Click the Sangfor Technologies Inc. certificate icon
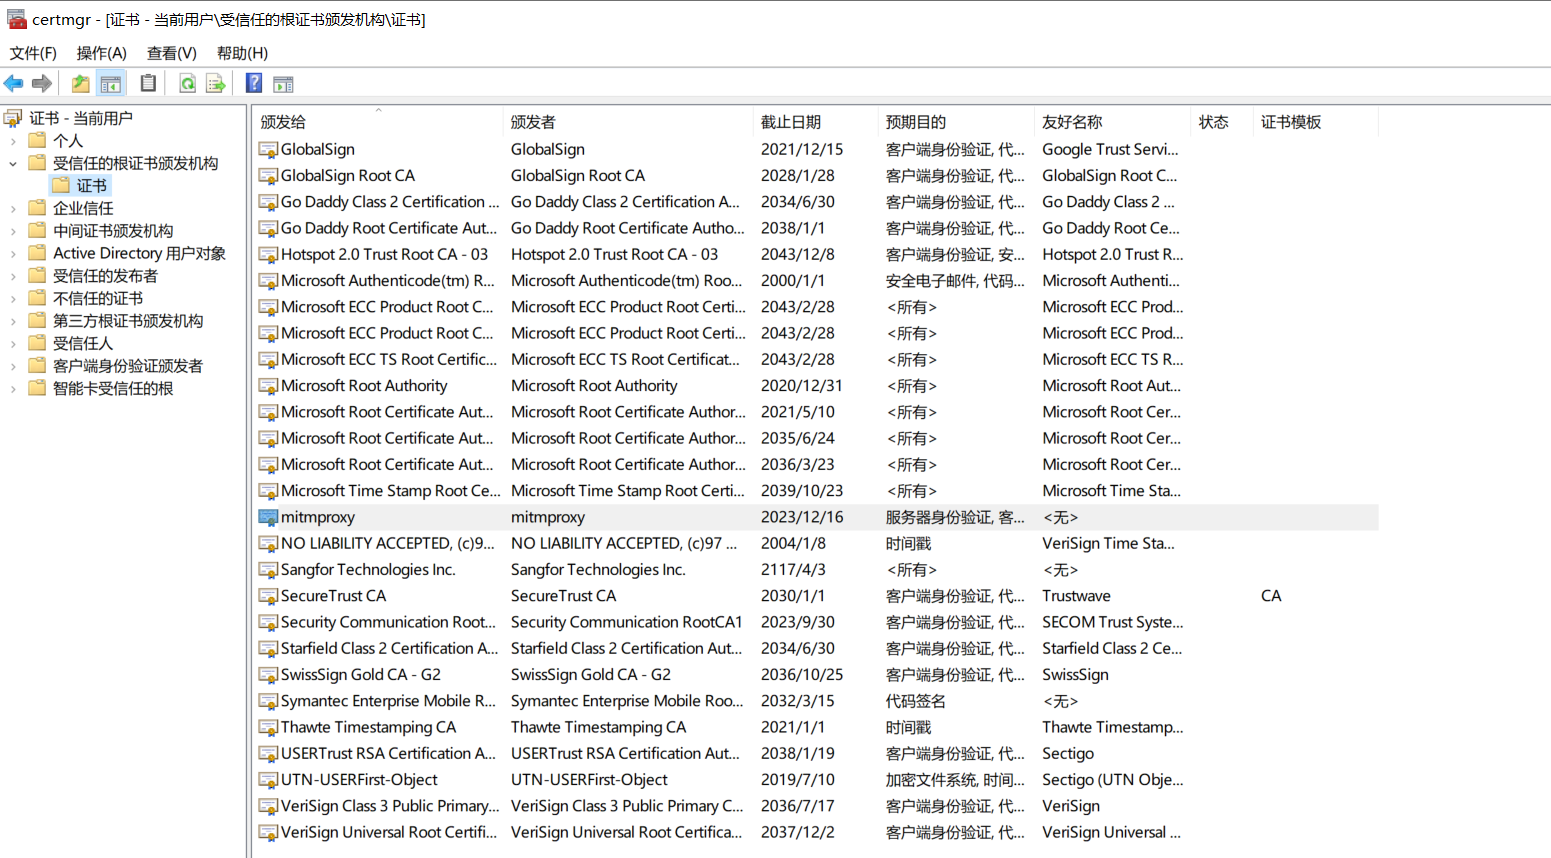The image size is (1551, 858). [268, 570]
